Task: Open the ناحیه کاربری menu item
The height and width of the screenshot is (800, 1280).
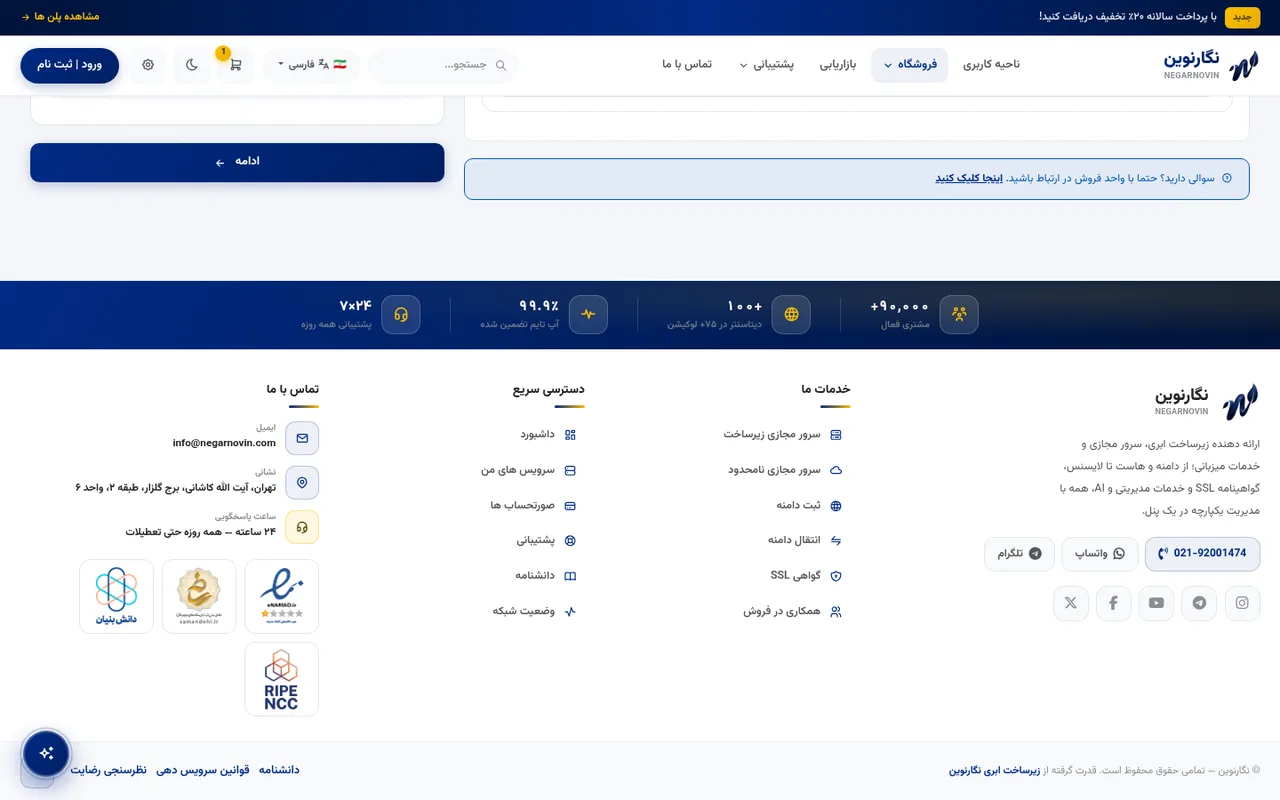Action: [991, 65]
